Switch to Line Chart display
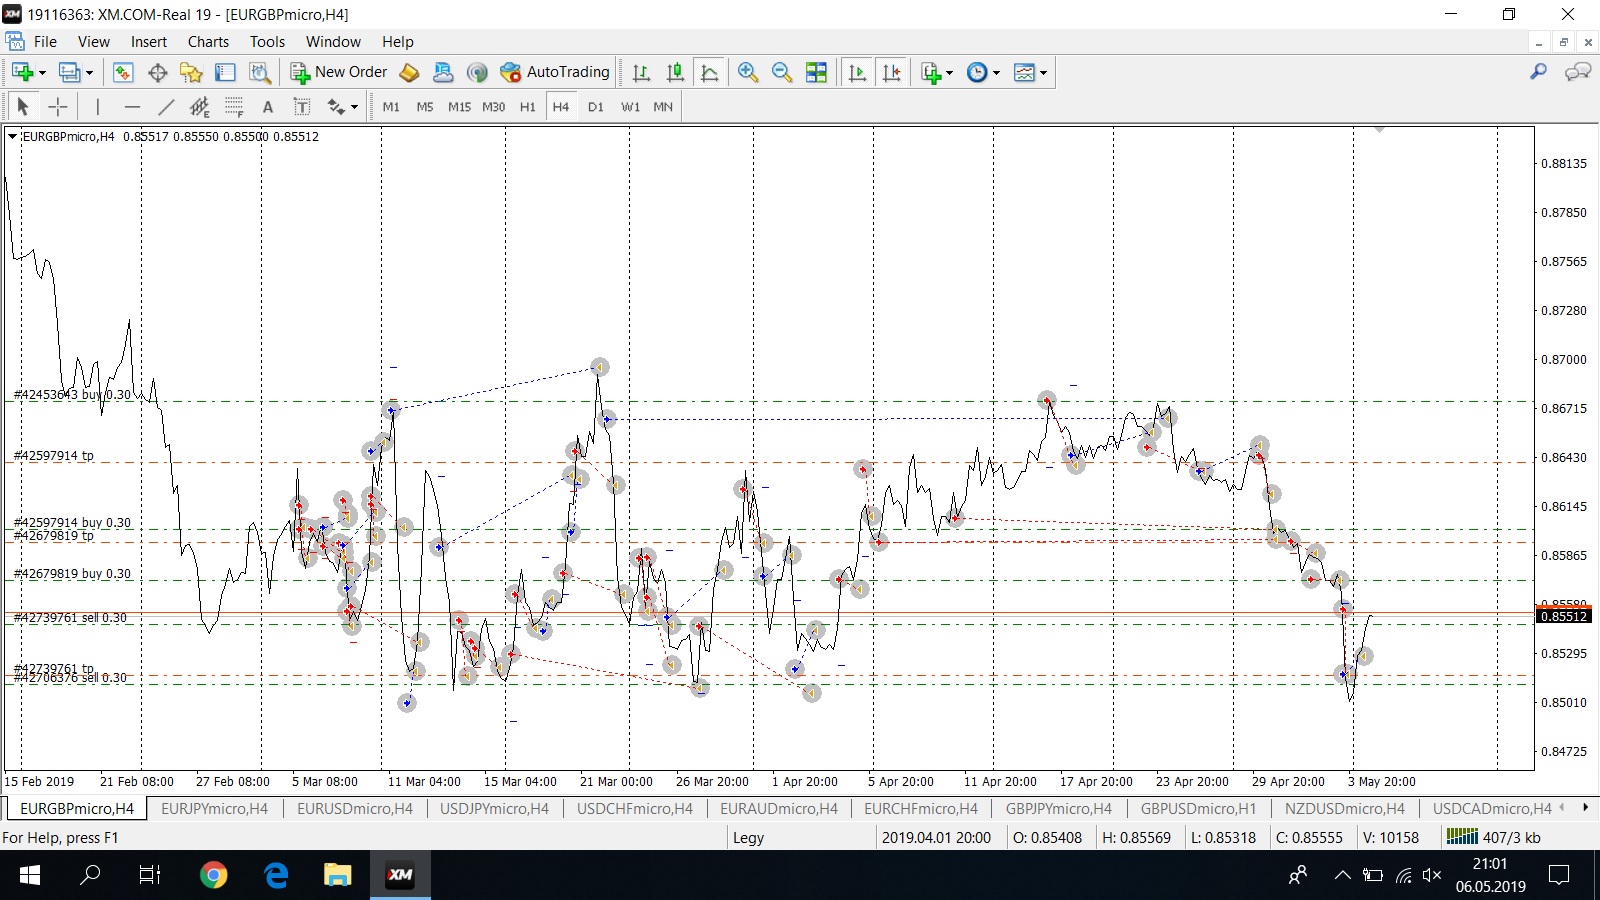This screenshot has width=1600, height=900. (710, 72)
